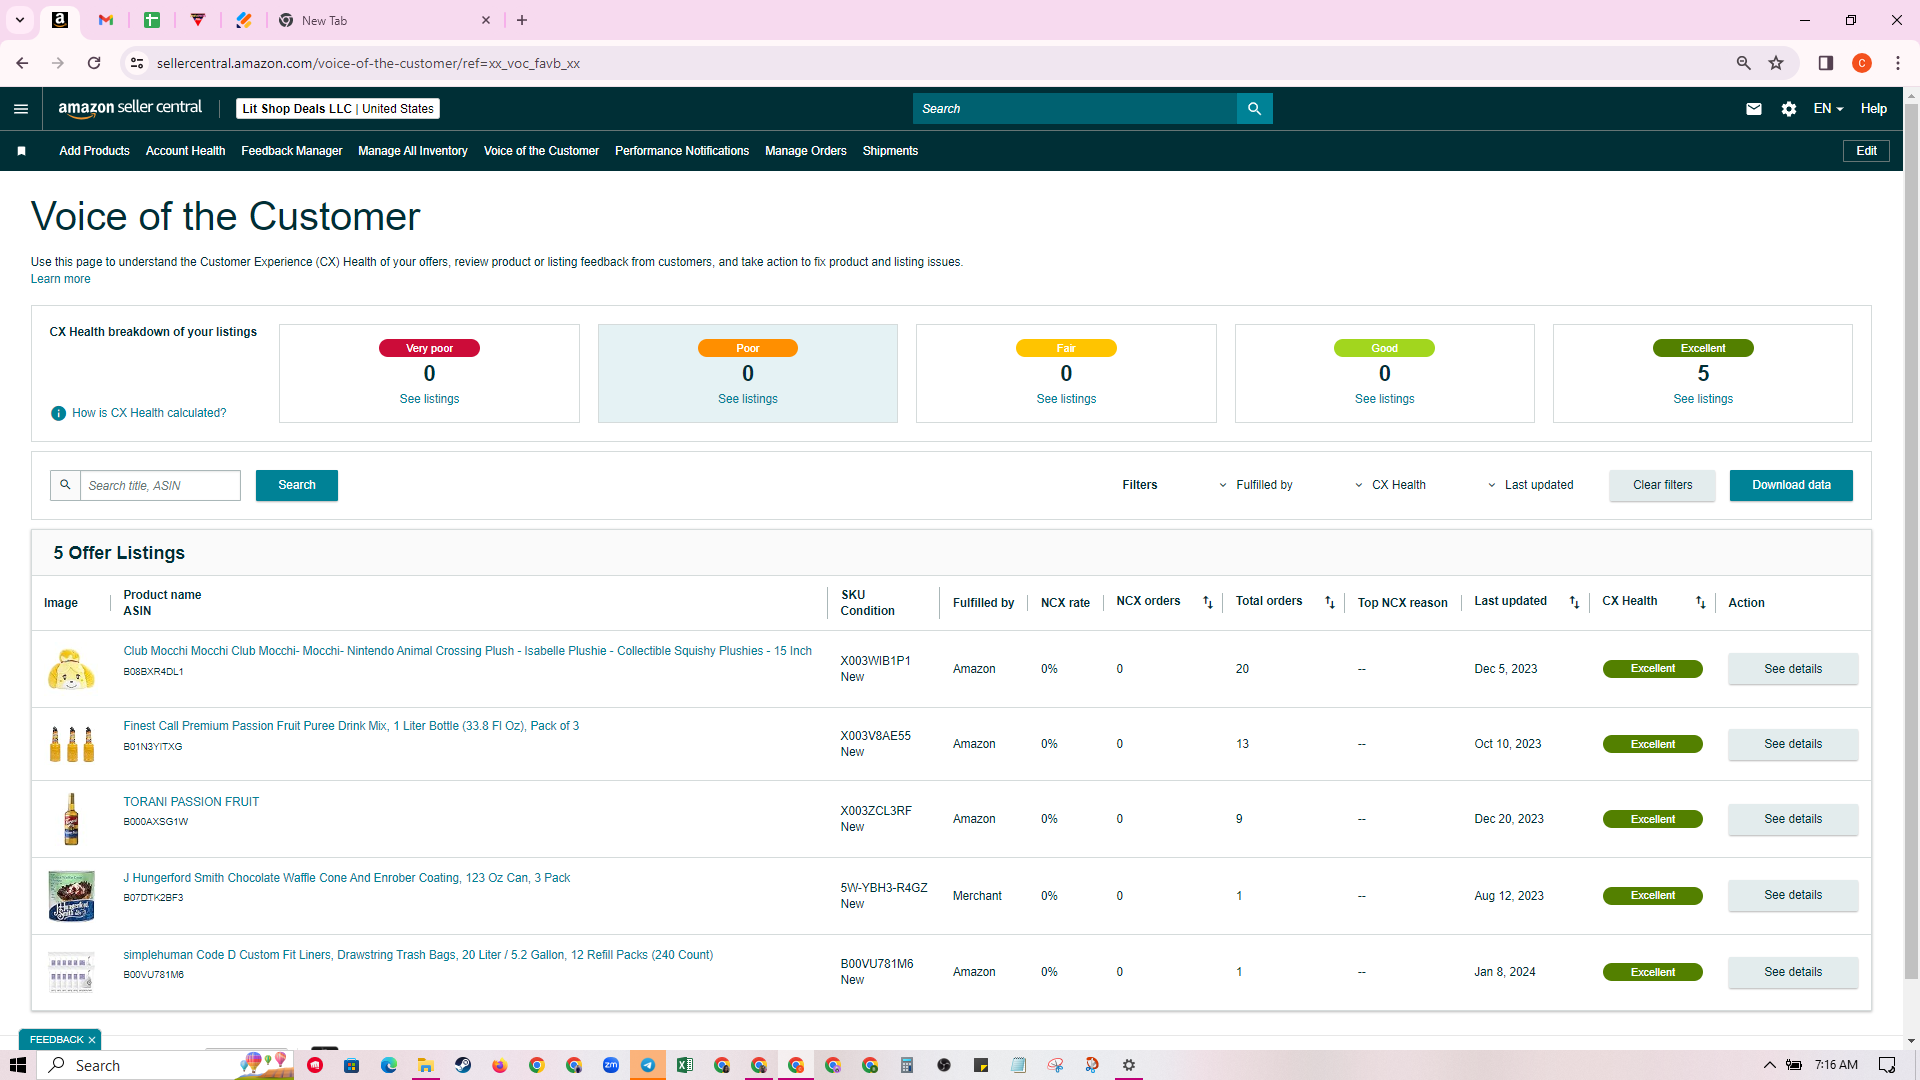Close the FEEDBACK tab with X
This screenshot has height=1080, width=1920.
92,1040
